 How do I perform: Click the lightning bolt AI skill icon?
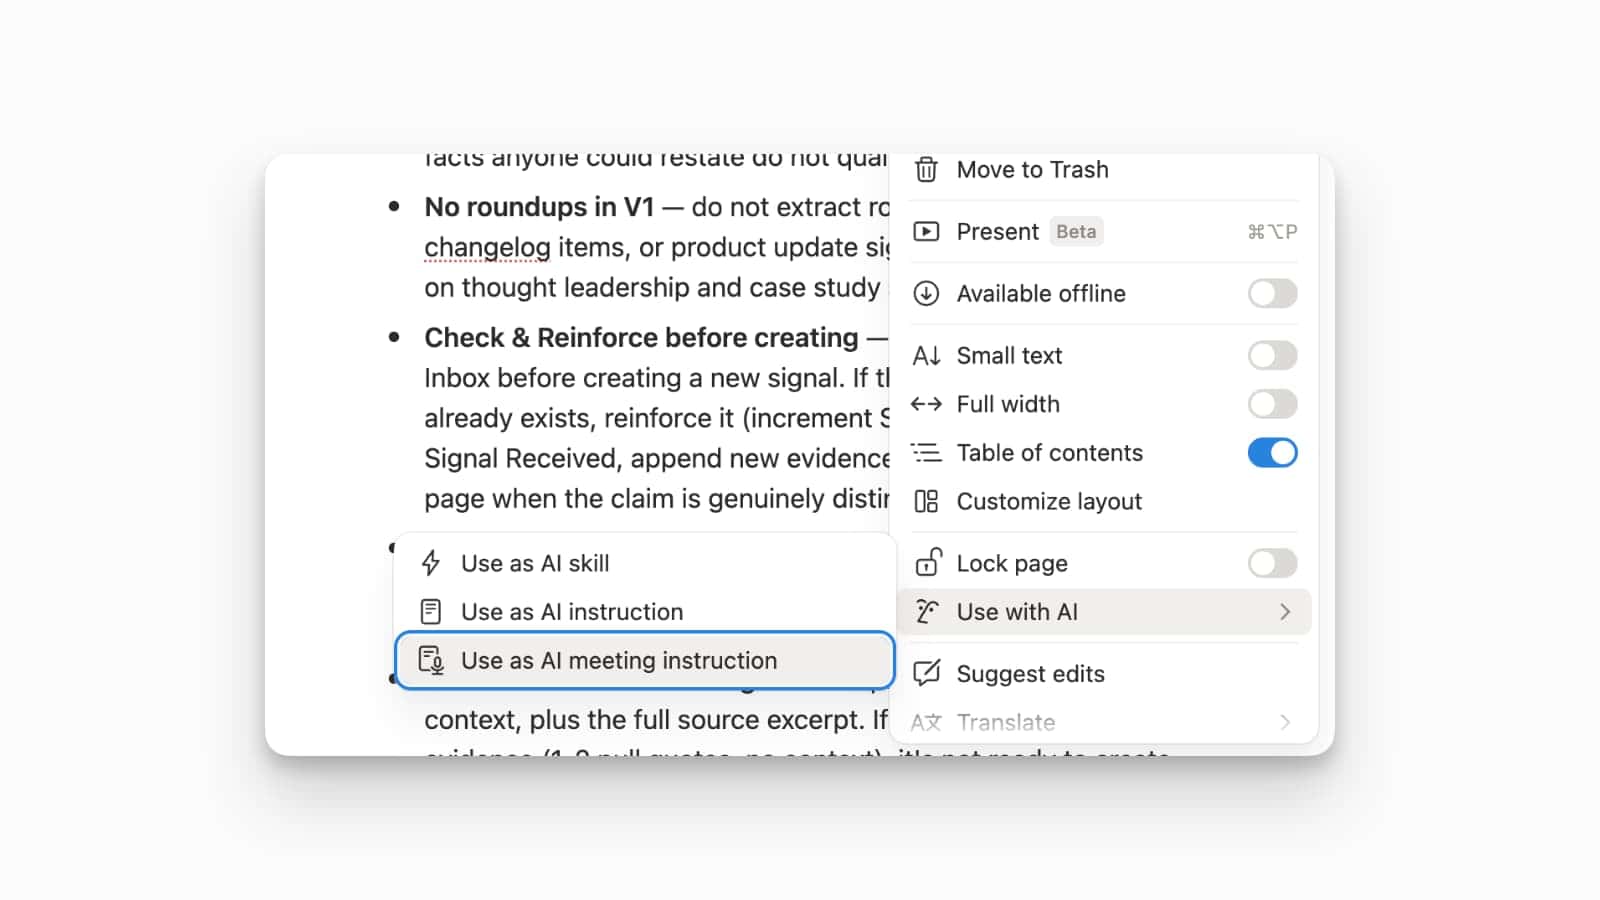(x=431, y=563)
